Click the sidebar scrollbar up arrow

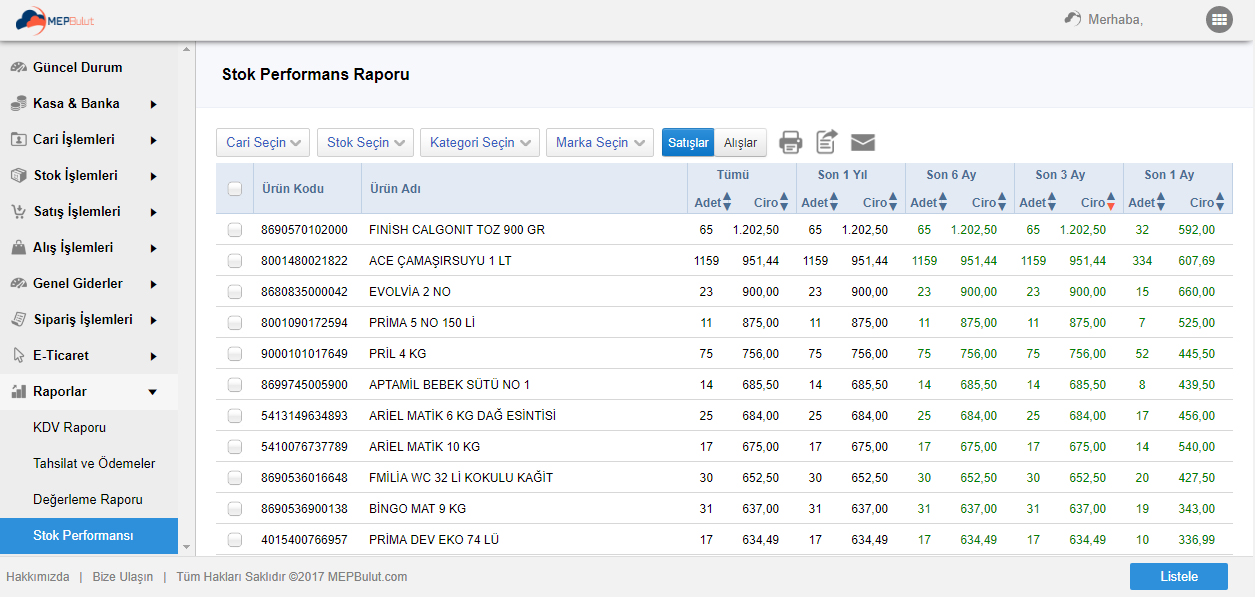(186, 50)
